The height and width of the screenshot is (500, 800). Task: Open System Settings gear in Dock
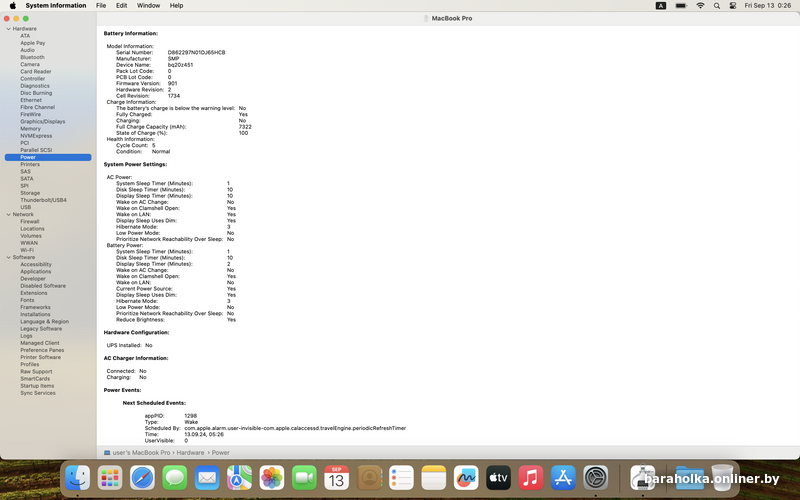[596, 478]
